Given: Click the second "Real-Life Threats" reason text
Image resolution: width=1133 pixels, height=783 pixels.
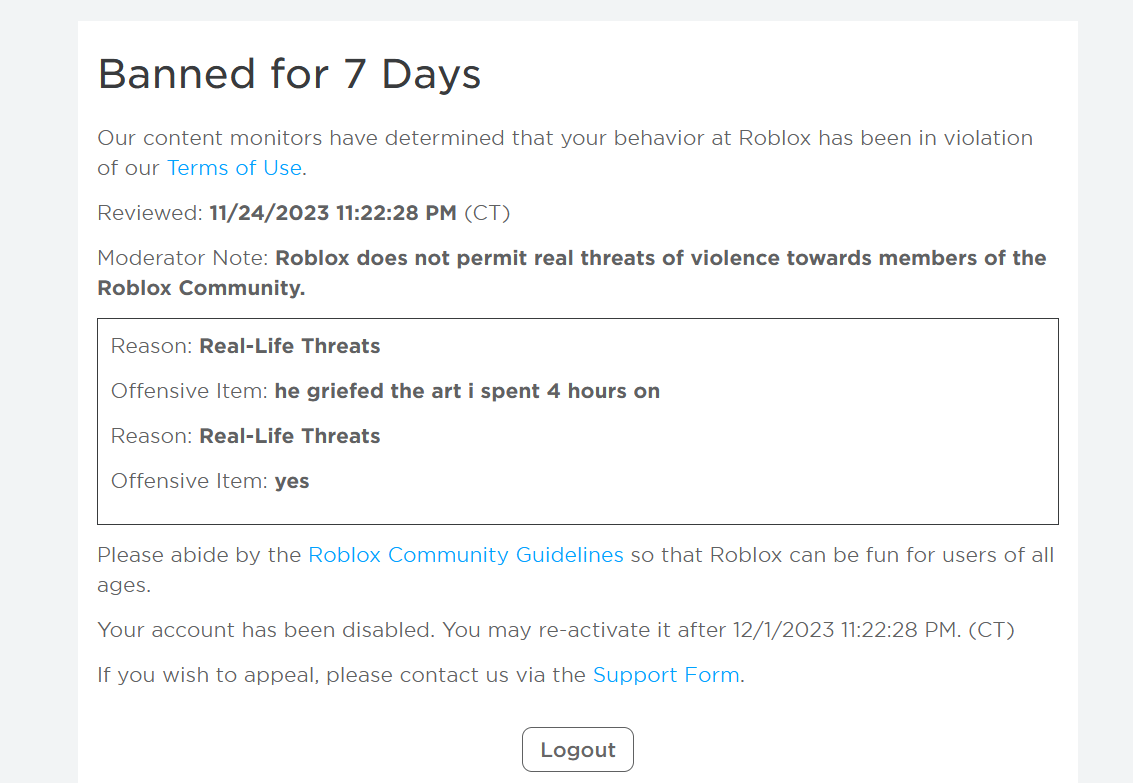Looking at the screenshot, I should (289, 436).
